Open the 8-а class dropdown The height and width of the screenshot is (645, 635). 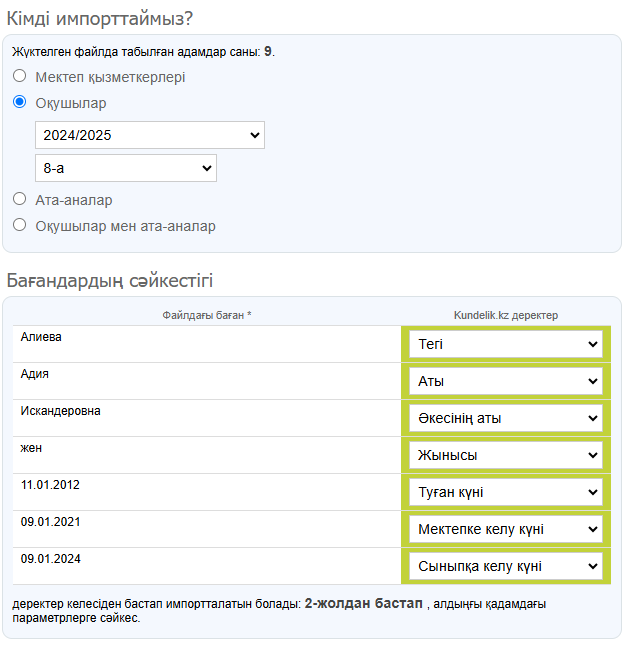126,168
